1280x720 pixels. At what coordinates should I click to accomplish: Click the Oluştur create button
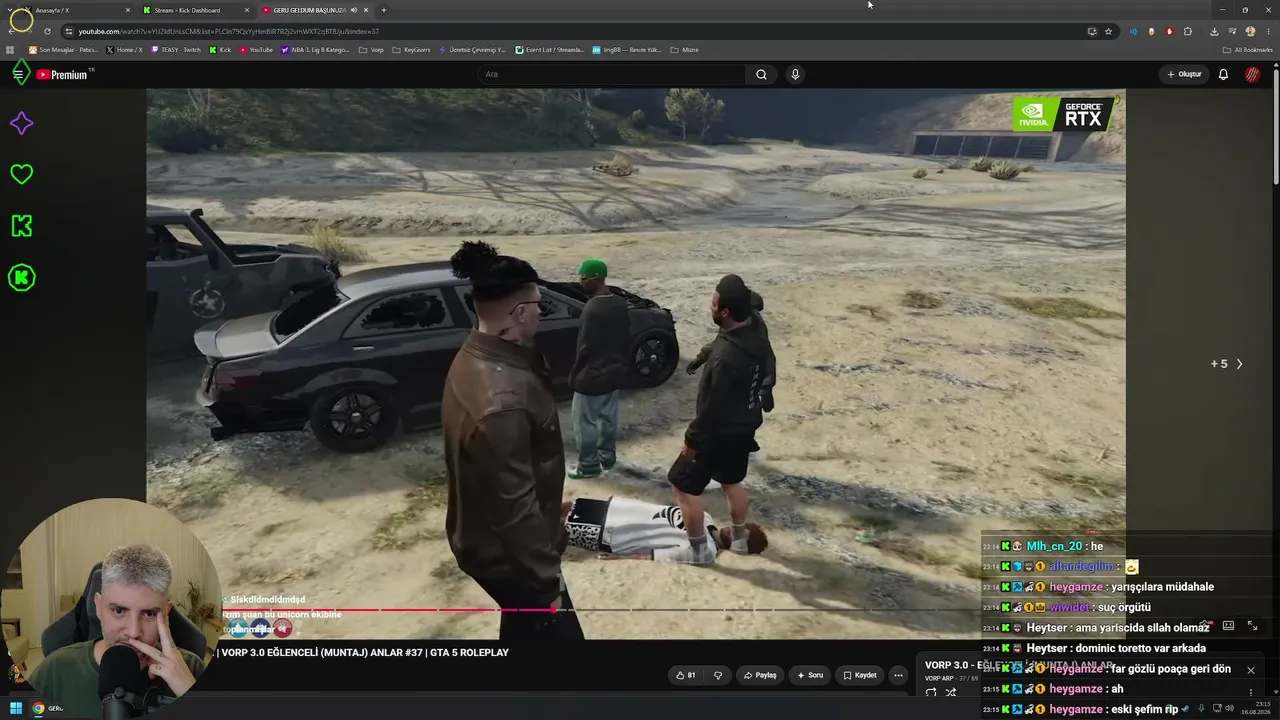coord(1184,74)
